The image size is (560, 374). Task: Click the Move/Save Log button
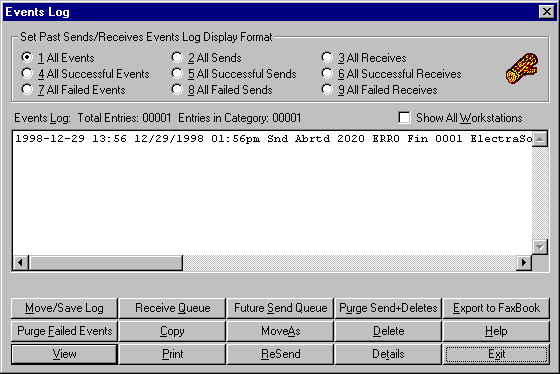coord(64,308)
